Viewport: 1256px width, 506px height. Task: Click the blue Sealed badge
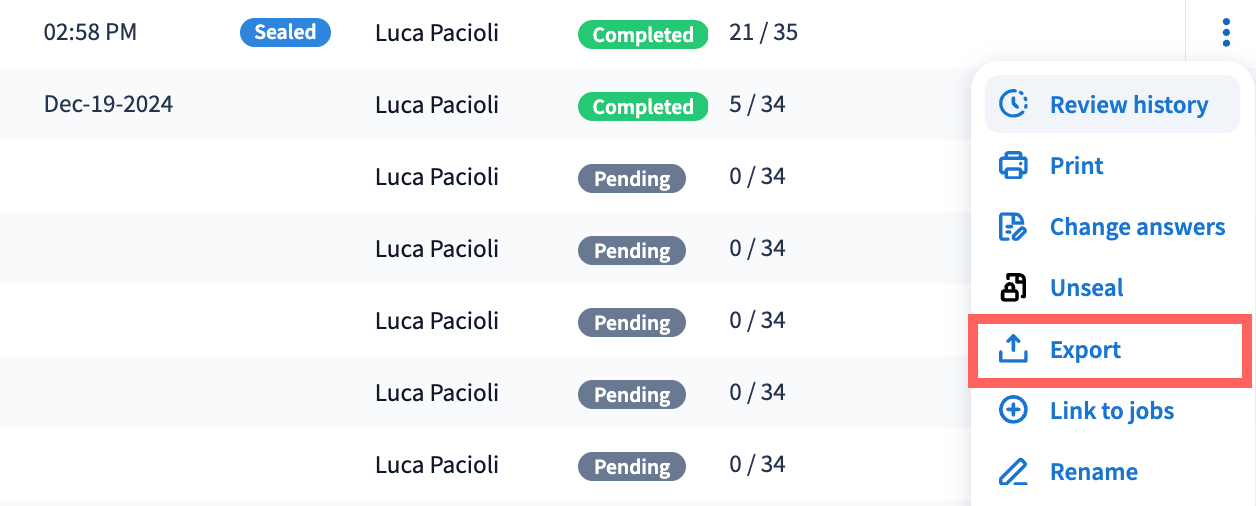coord(285,32)
